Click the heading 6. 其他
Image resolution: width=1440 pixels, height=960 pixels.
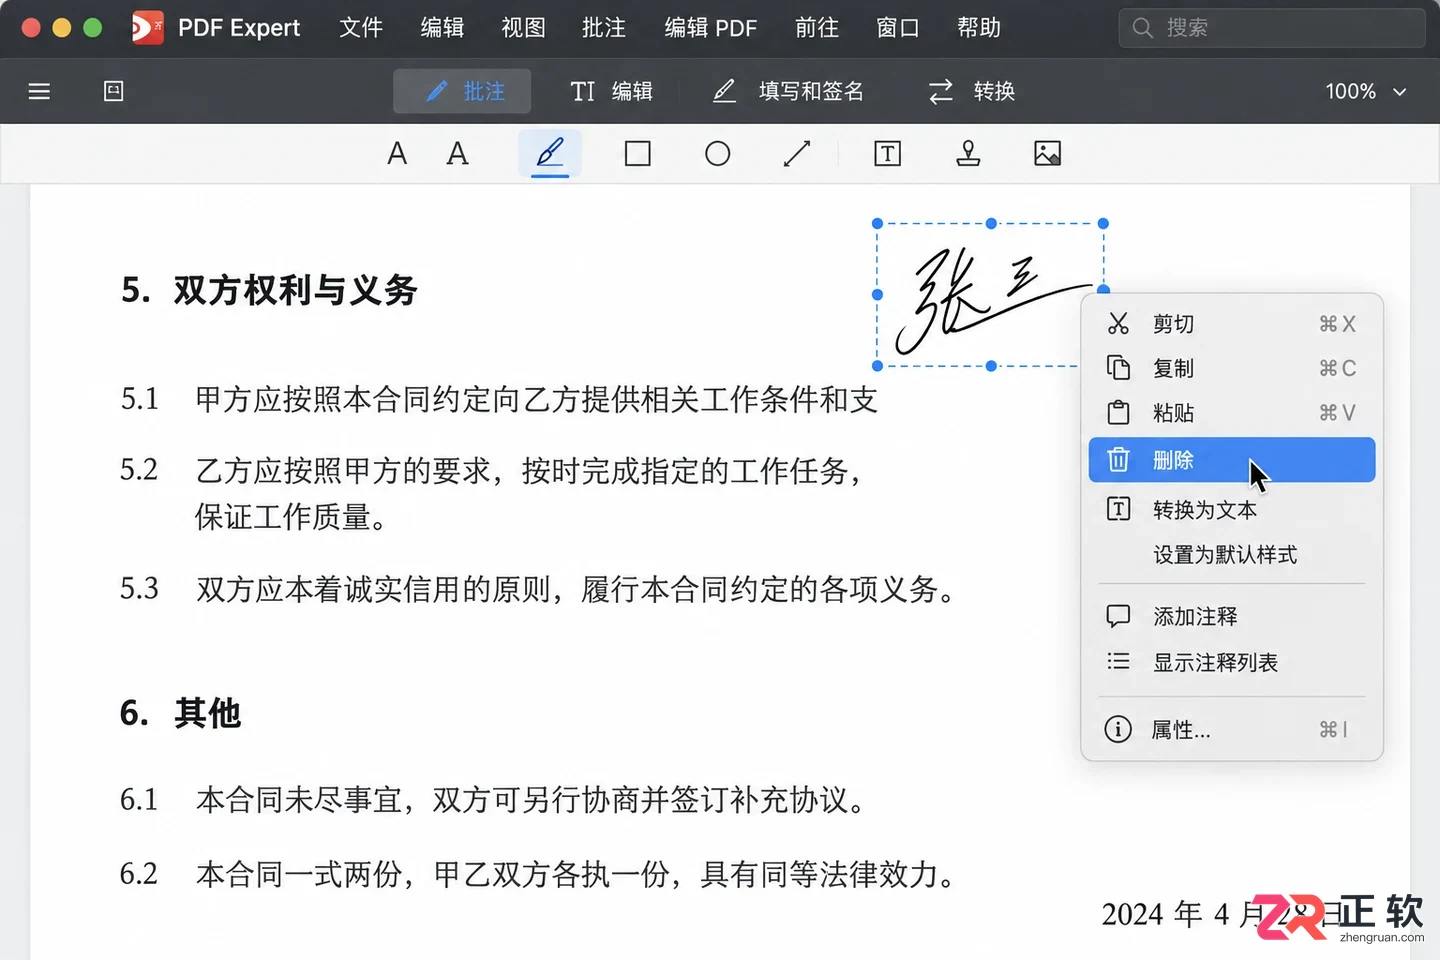180,713
